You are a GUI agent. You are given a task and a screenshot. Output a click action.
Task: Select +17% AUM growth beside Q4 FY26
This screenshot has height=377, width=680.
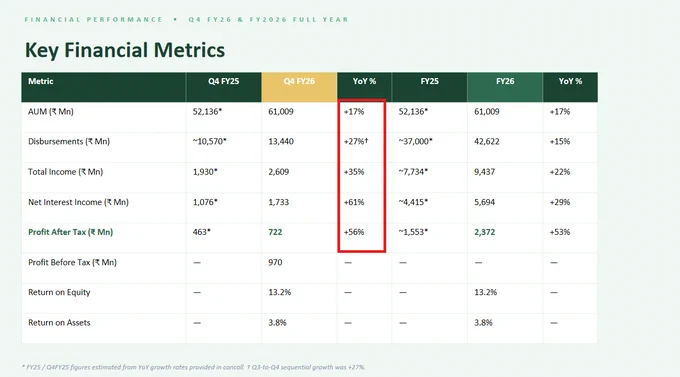click(354, 111)
